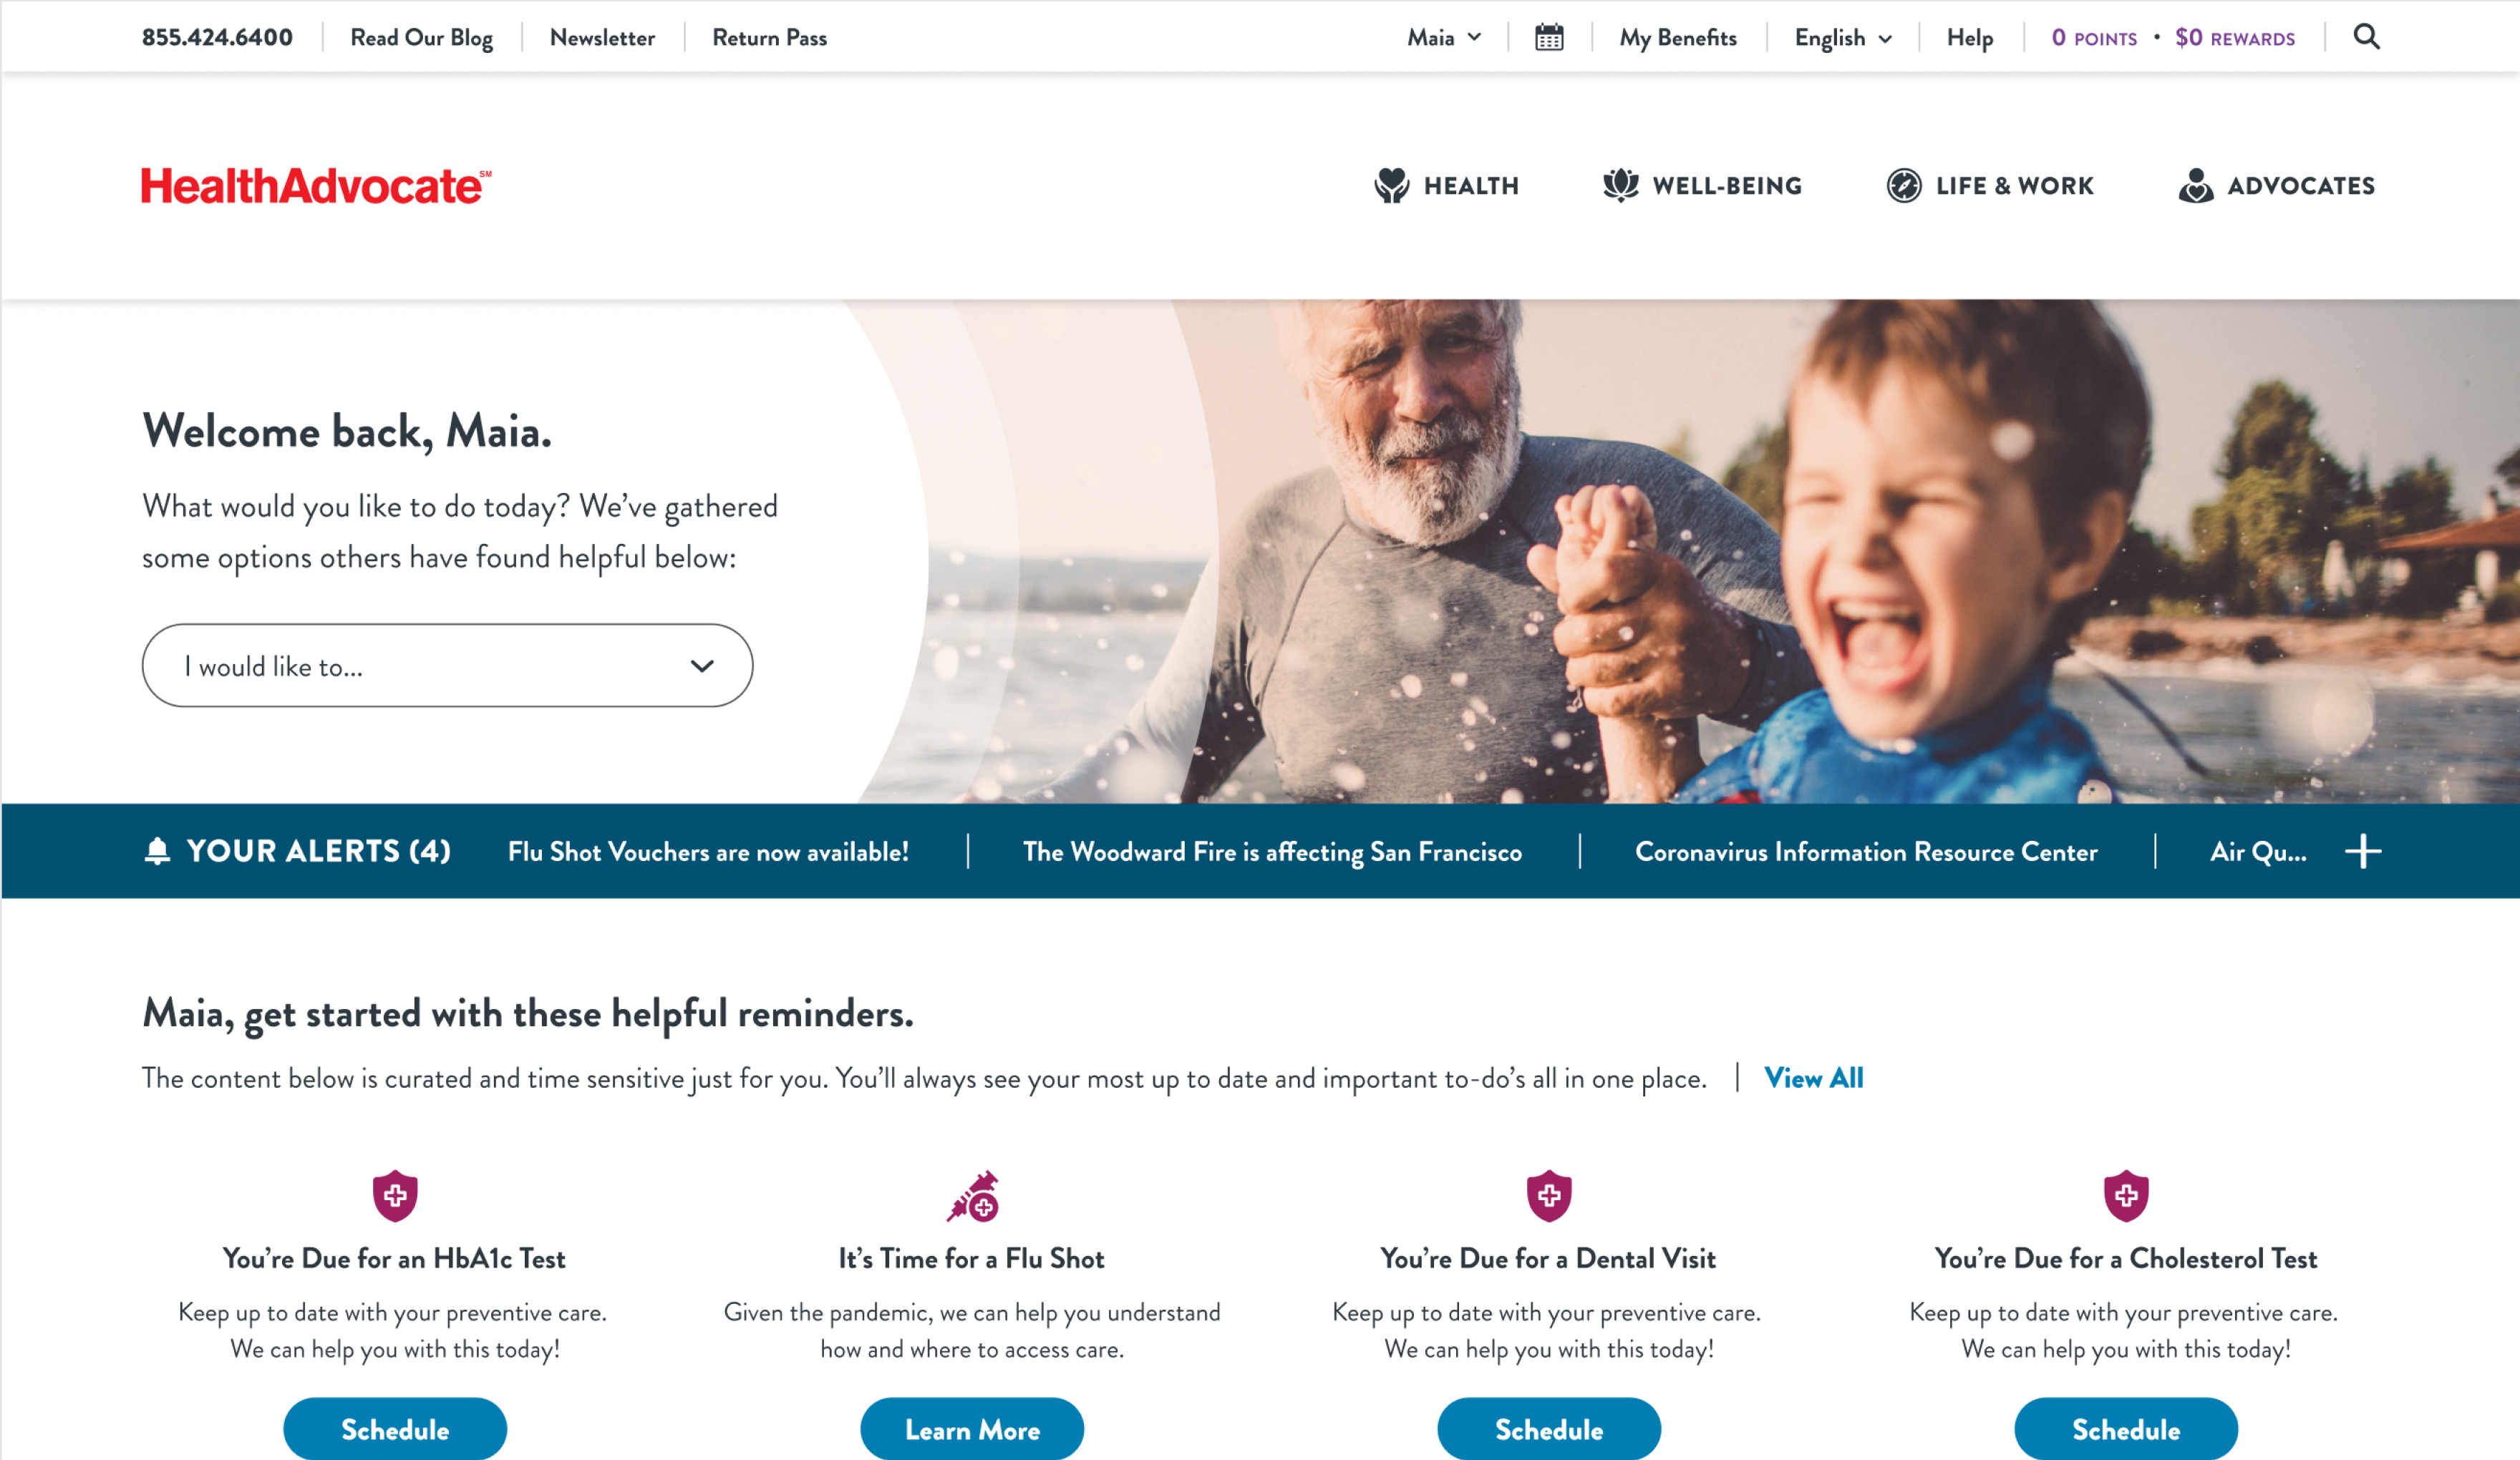2520x1460 pixels.
Task: Click the alerts bell icon
Action: click(157, 851)
